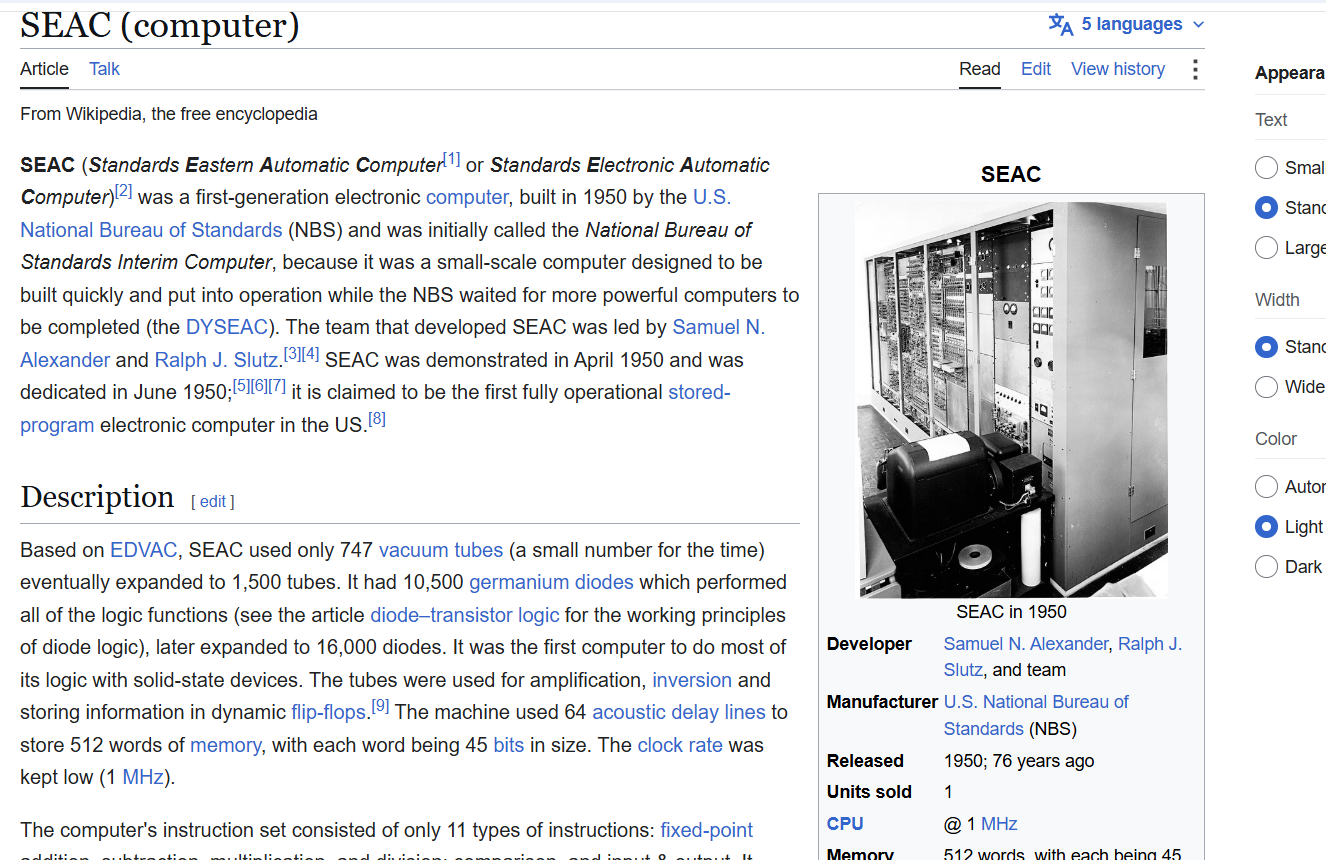Open the germanium diodes link
The height and width of the screenshot is (860, 1326).
[x=551, y=582]
